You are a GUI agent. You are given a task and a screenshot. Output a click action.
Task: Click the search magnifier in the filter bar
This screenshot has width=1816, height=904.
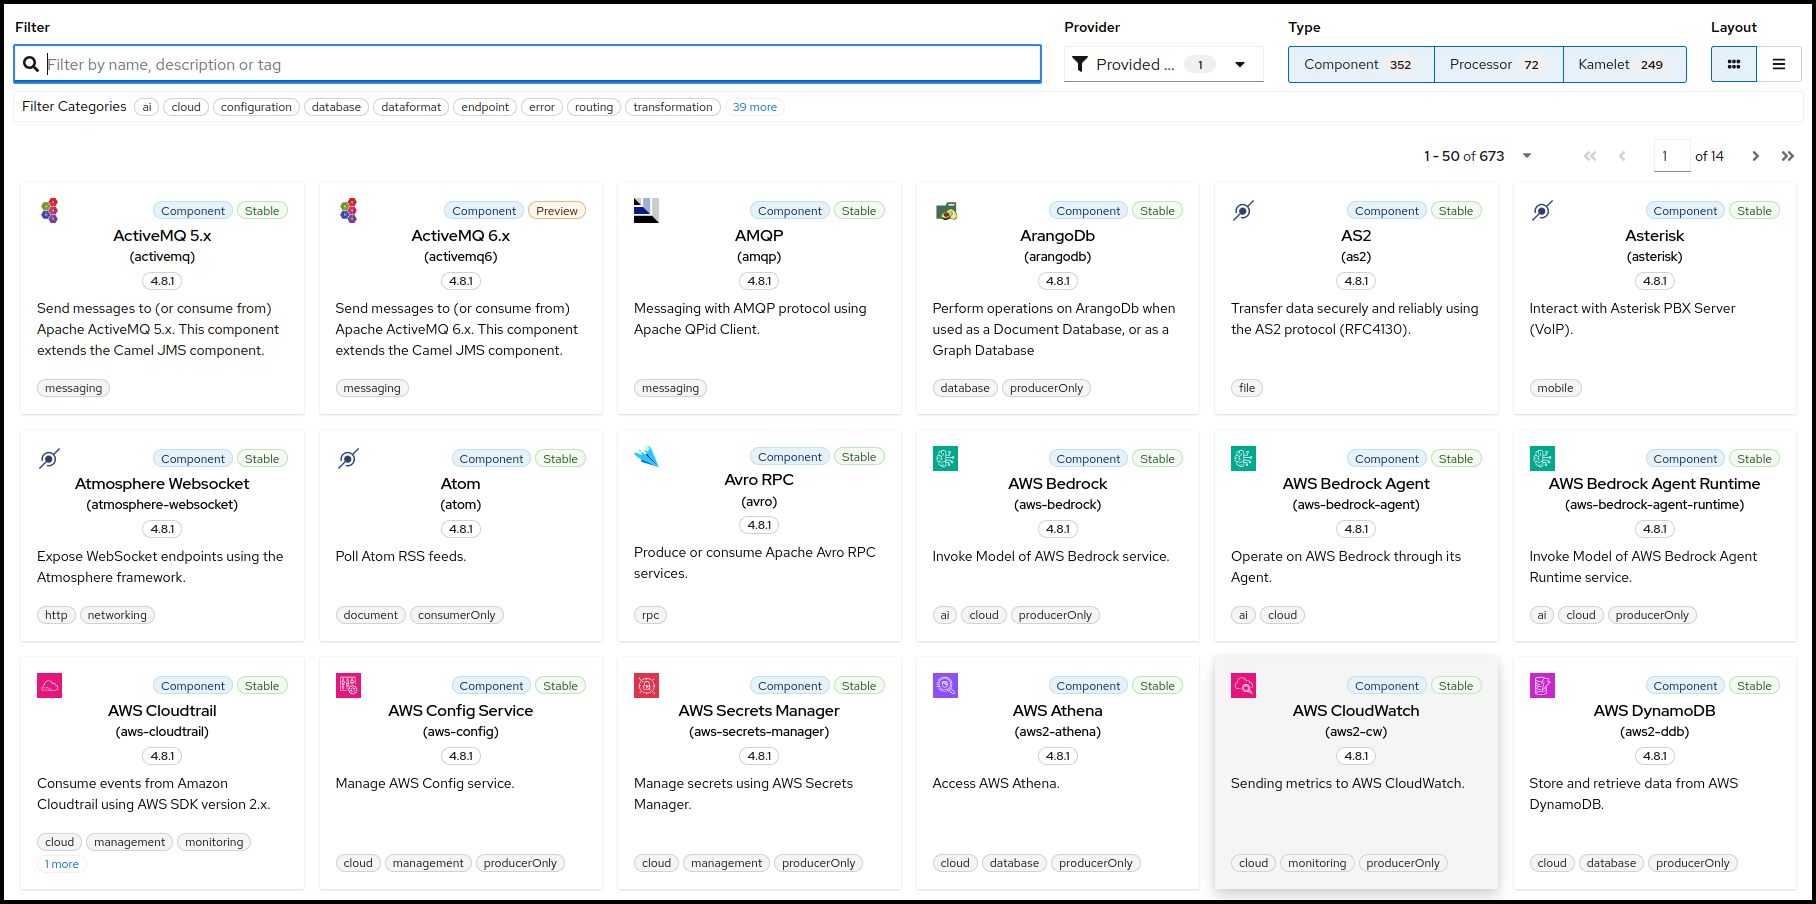(x=30, y=64)
